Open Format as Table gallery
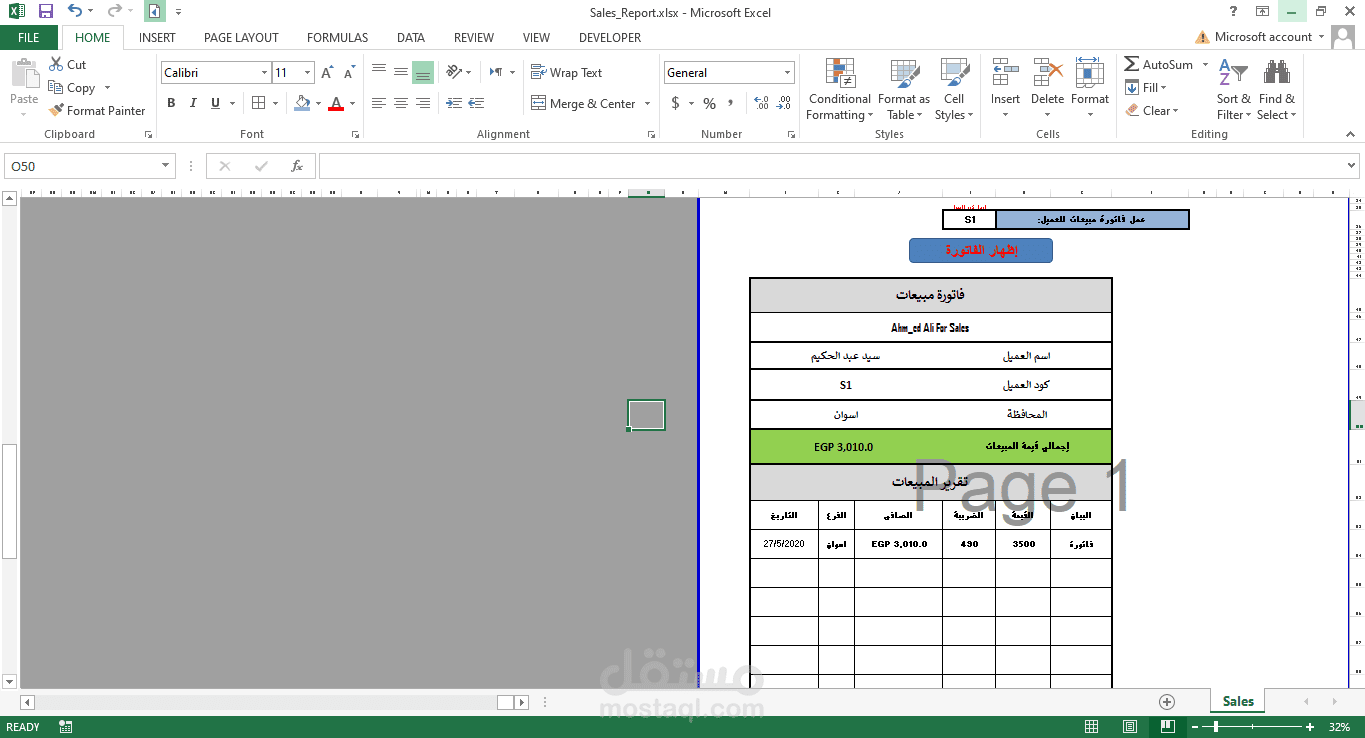 [x=903, y=90]
